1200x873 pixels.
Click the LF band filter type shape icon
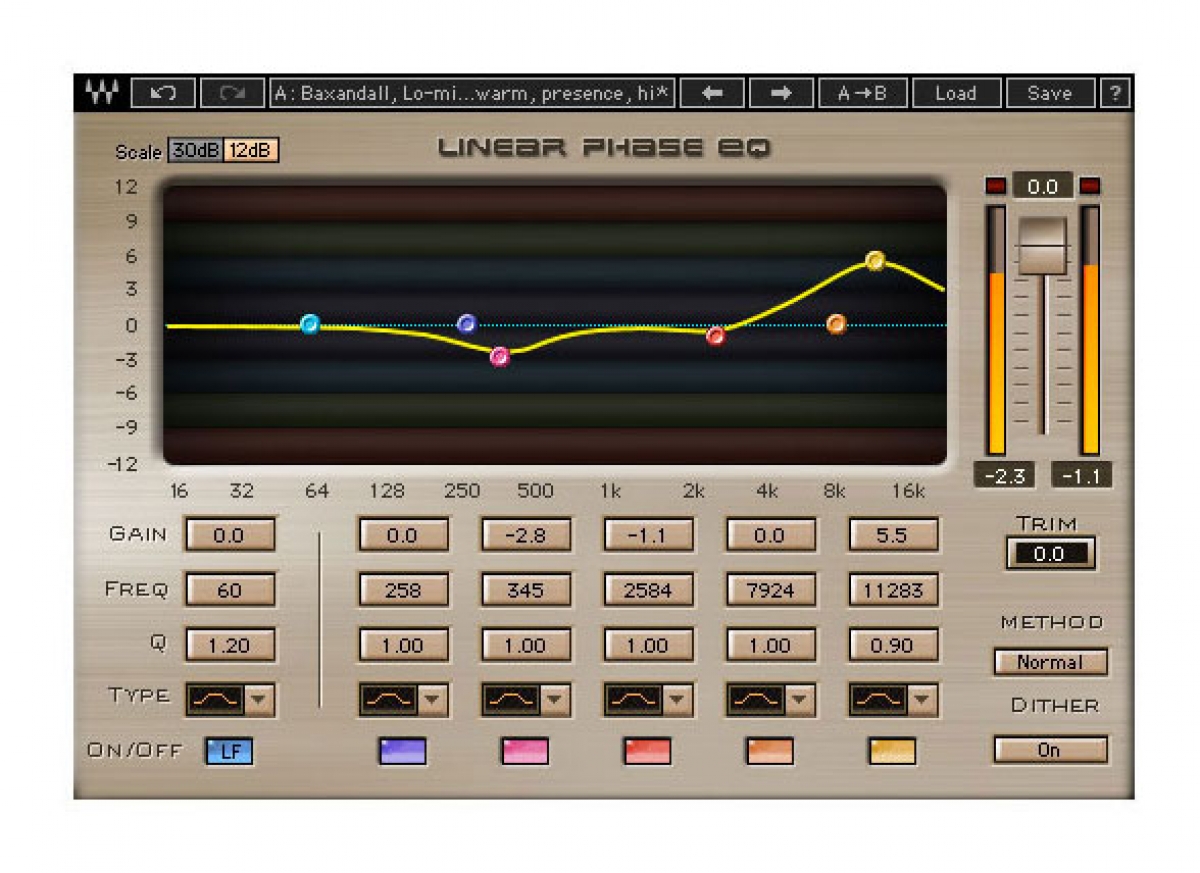(215, 700)
